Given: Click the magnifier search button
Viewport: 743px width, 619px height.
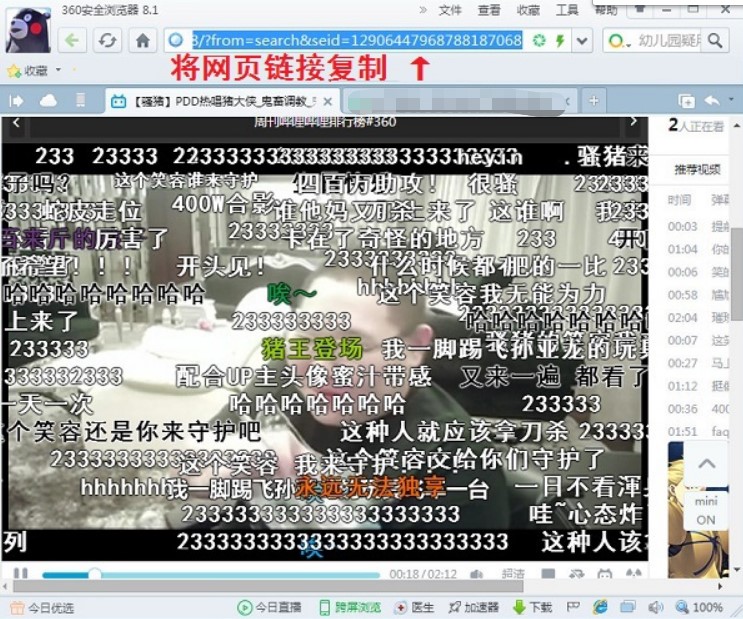Looking at the screenshot, I should coord(715,41).
